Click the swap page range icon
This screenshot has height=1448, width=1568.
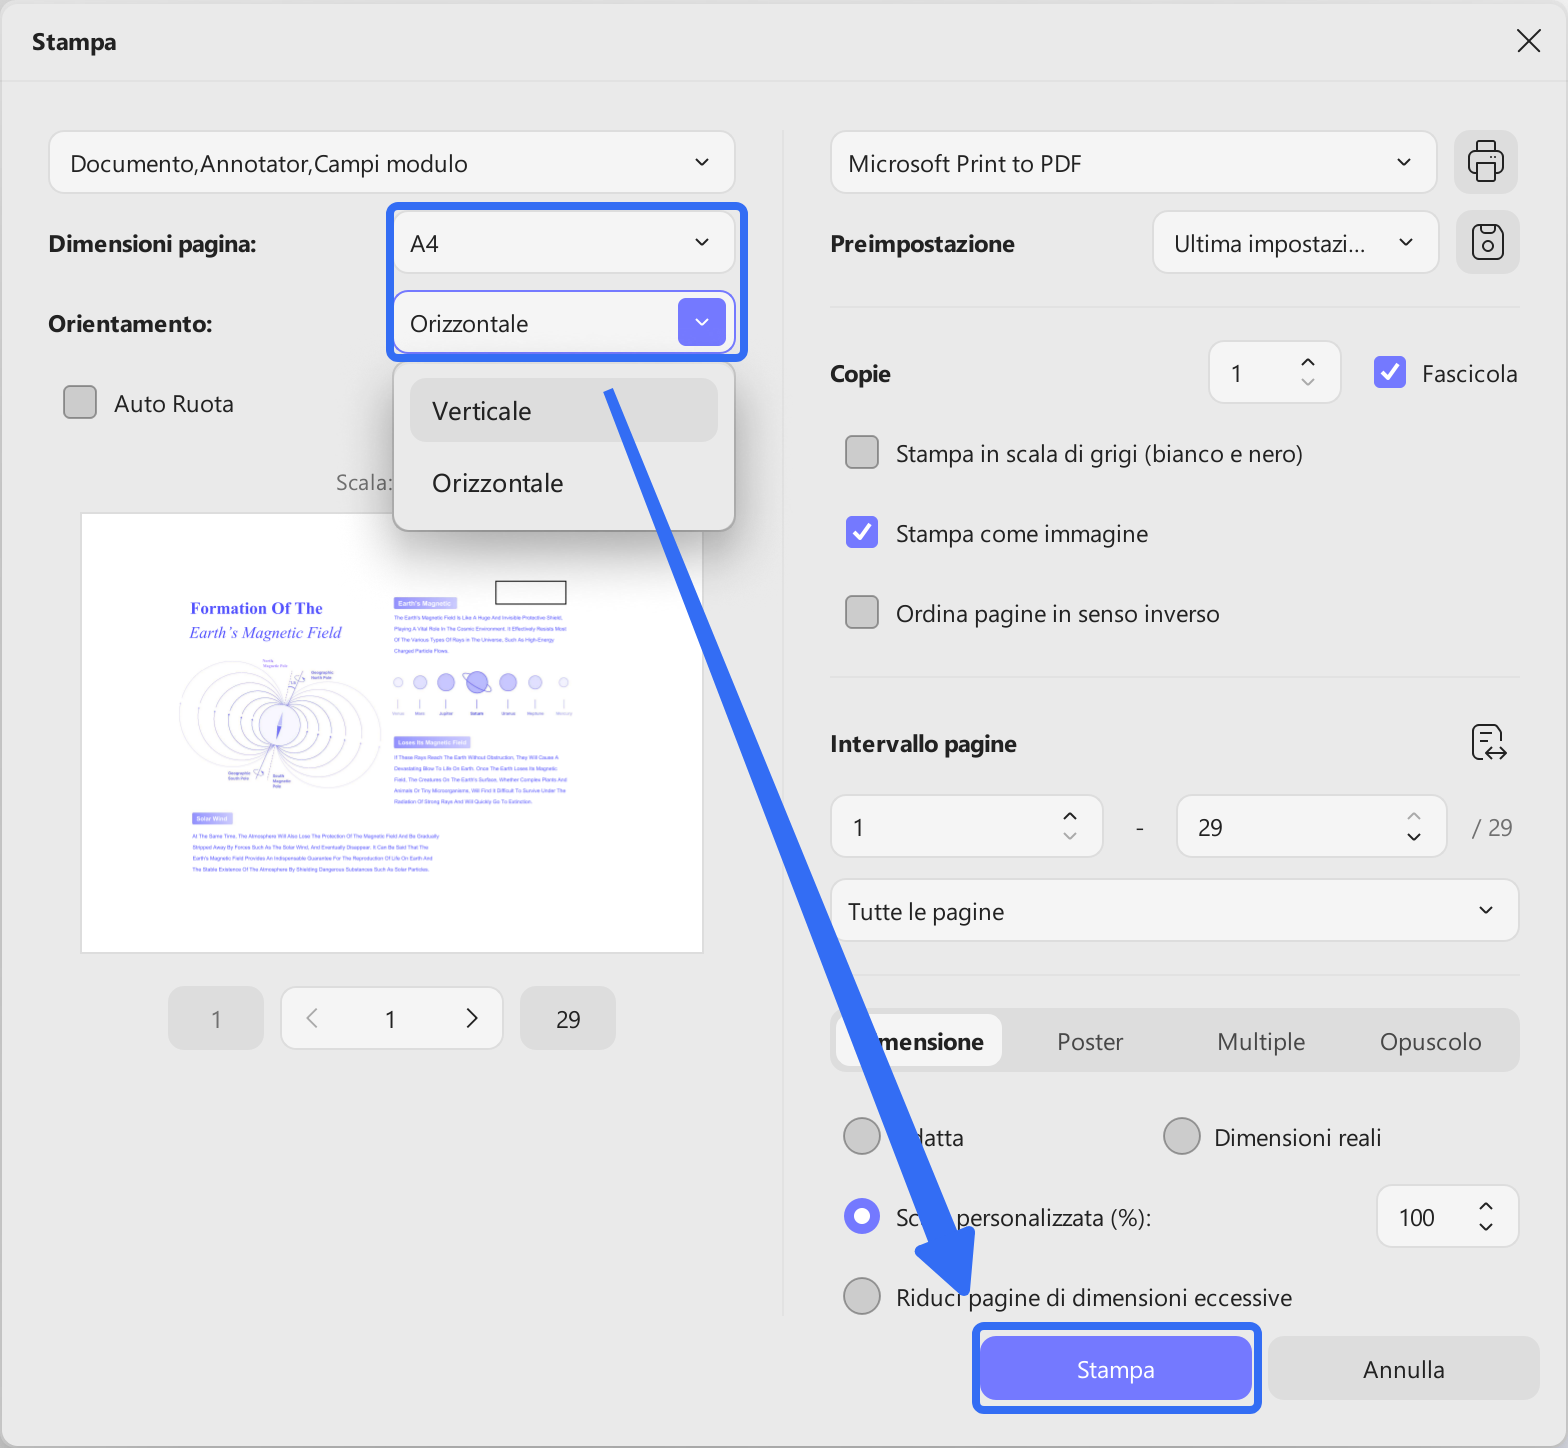(x=1489, y=743)
